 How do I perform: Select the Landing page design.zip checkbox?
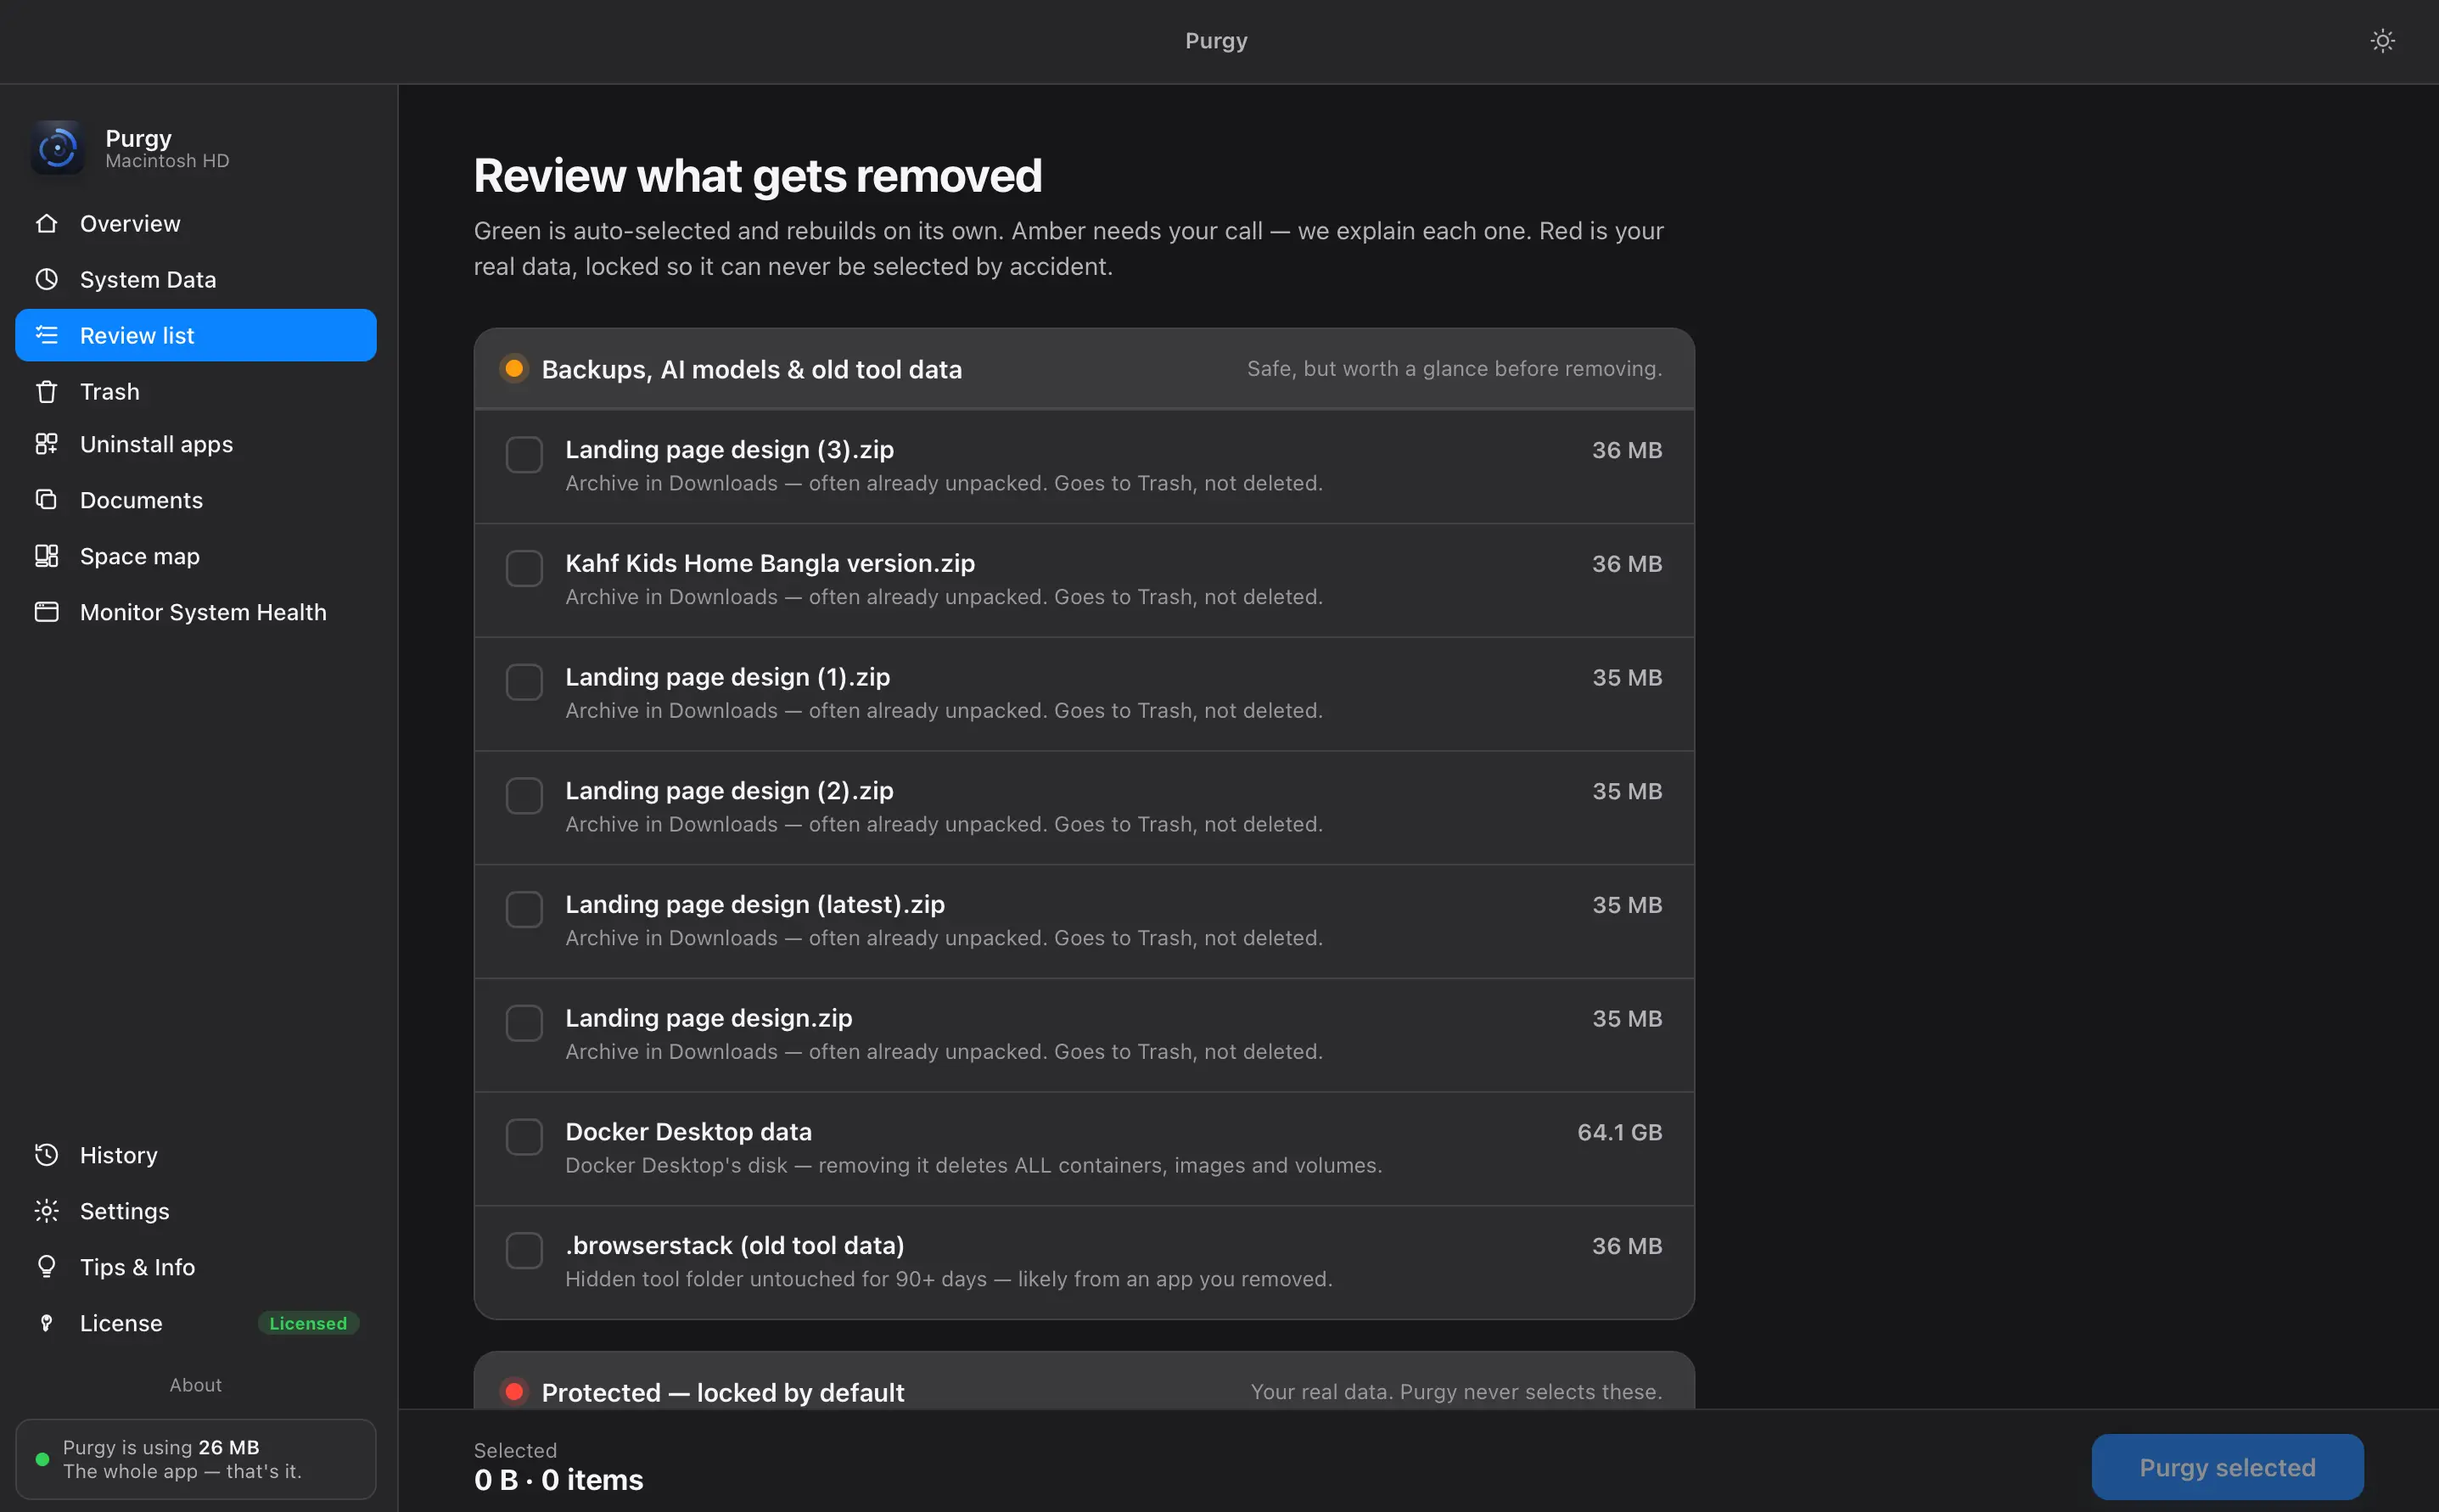click(x=524, y=1023)
